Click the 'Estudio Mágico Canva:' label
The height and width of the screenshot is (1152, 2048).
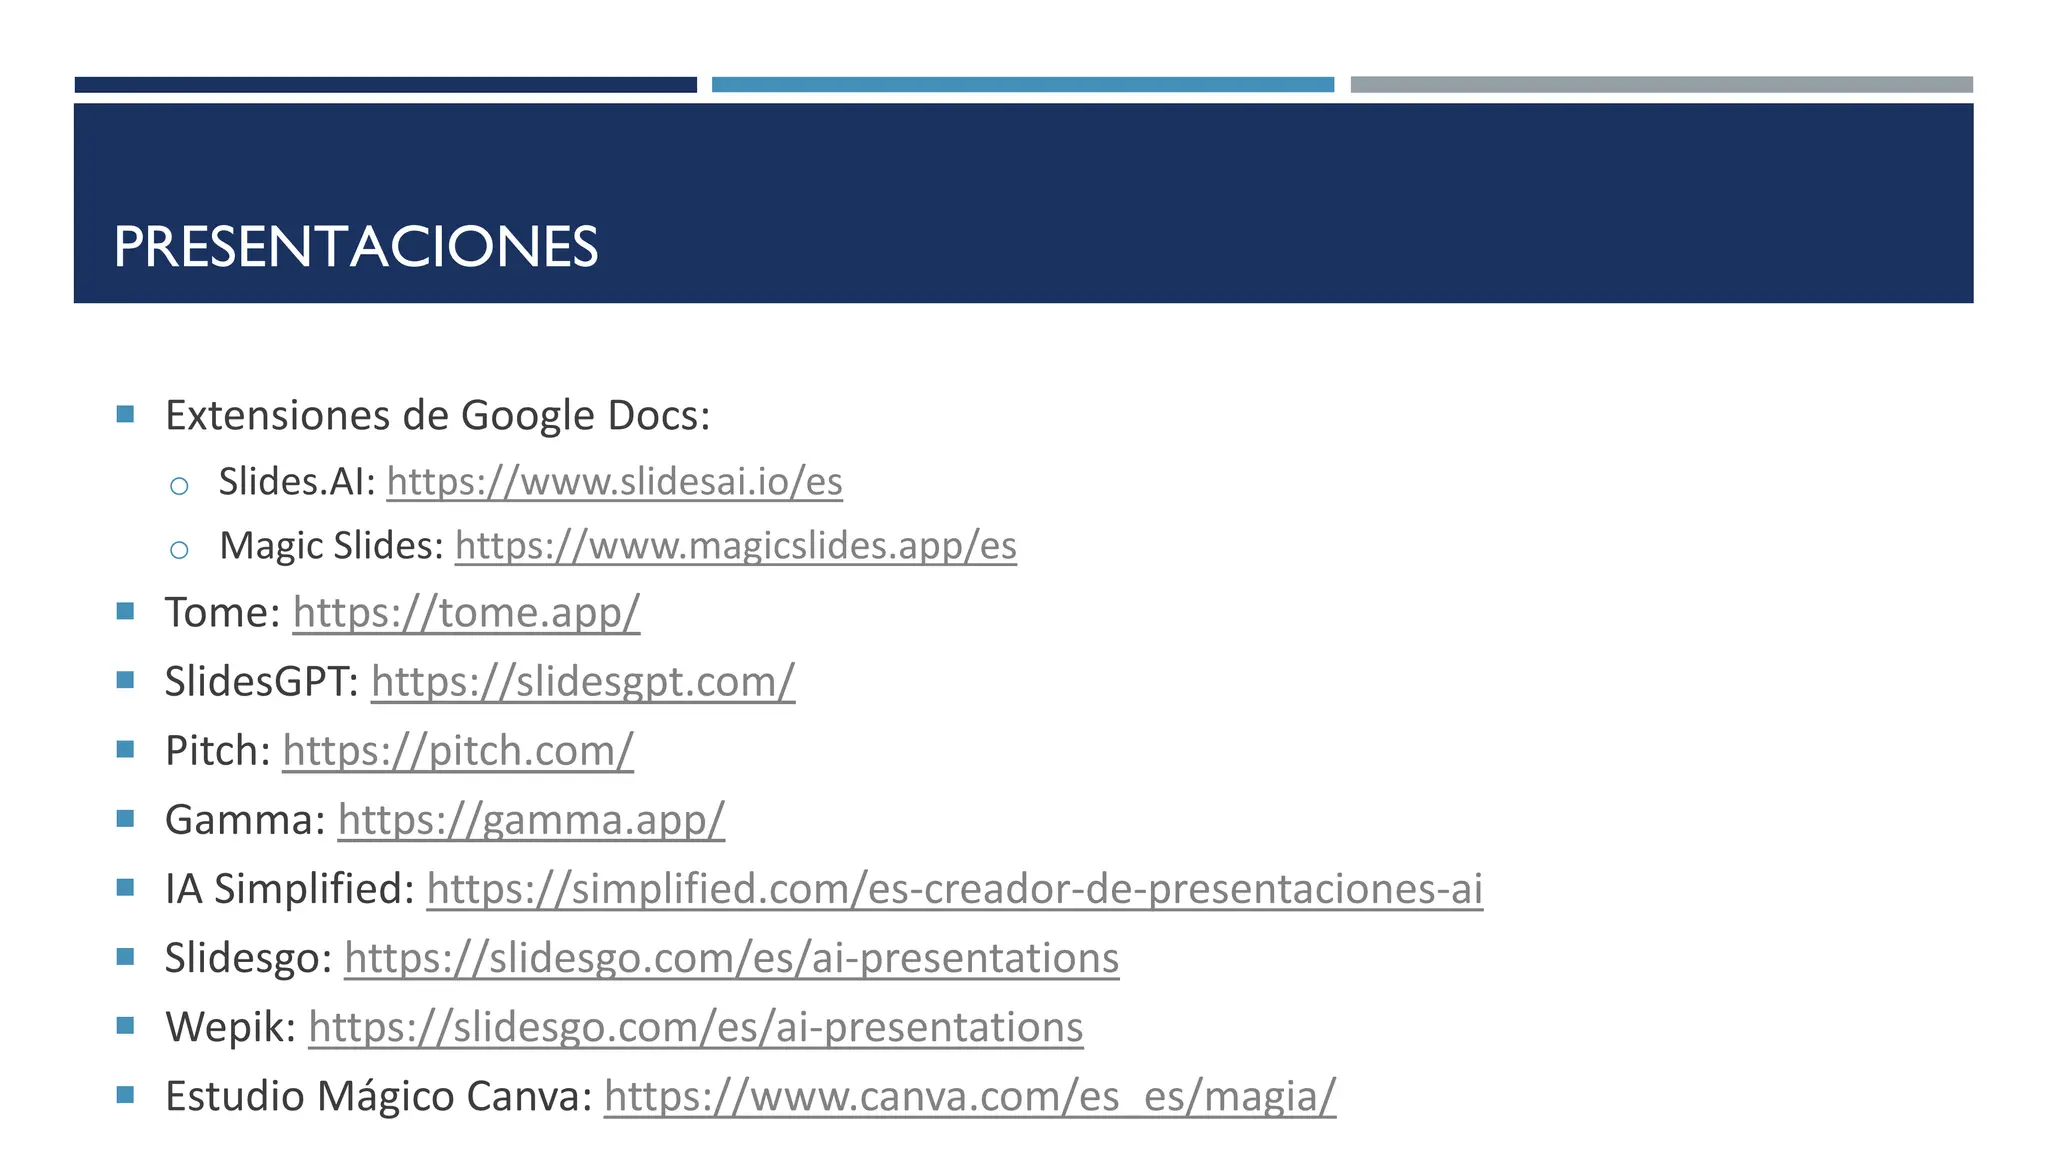click(x=379, y=1096)
